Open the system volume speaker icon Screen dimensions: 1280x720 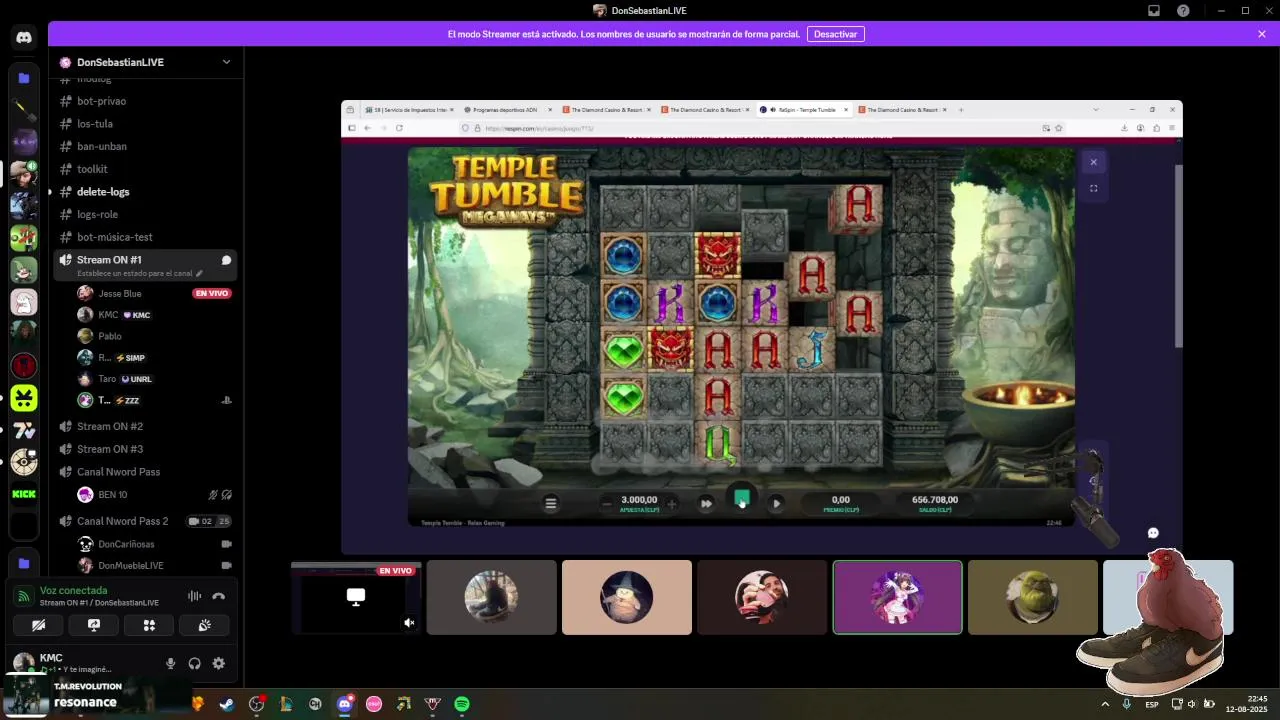click(x=1191, y=704)
